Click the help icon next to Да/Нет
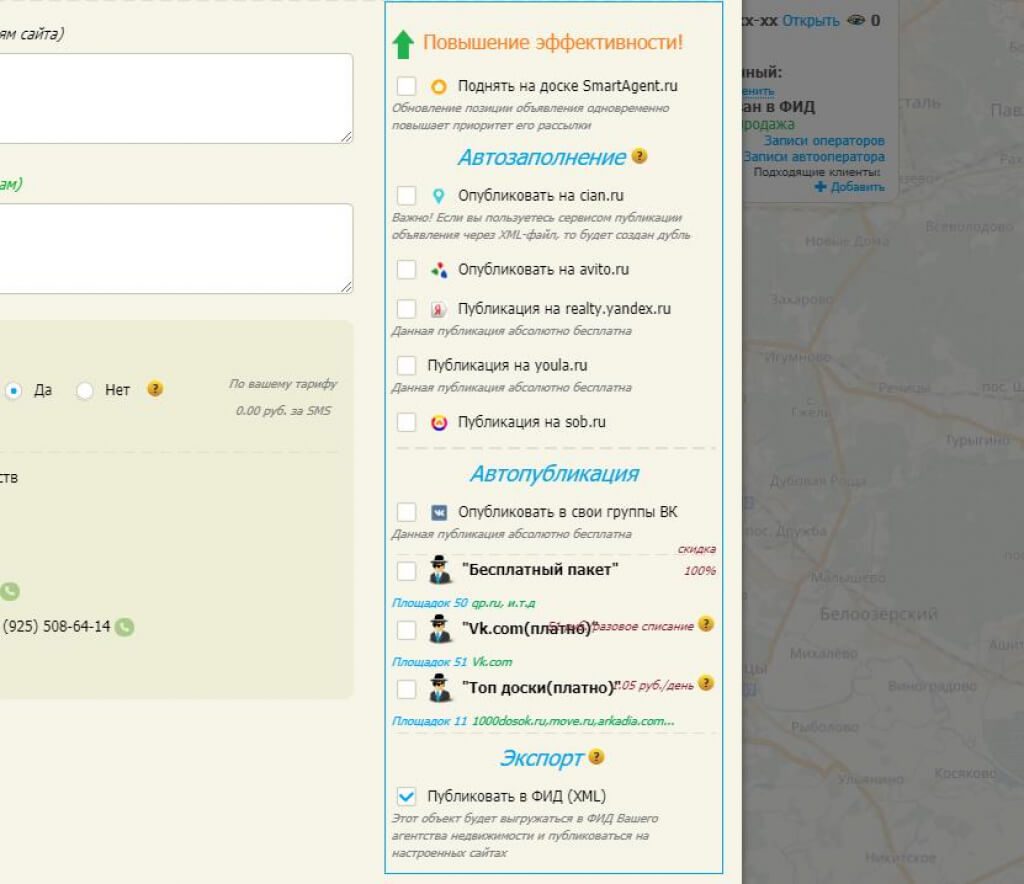 click(155, 388)
